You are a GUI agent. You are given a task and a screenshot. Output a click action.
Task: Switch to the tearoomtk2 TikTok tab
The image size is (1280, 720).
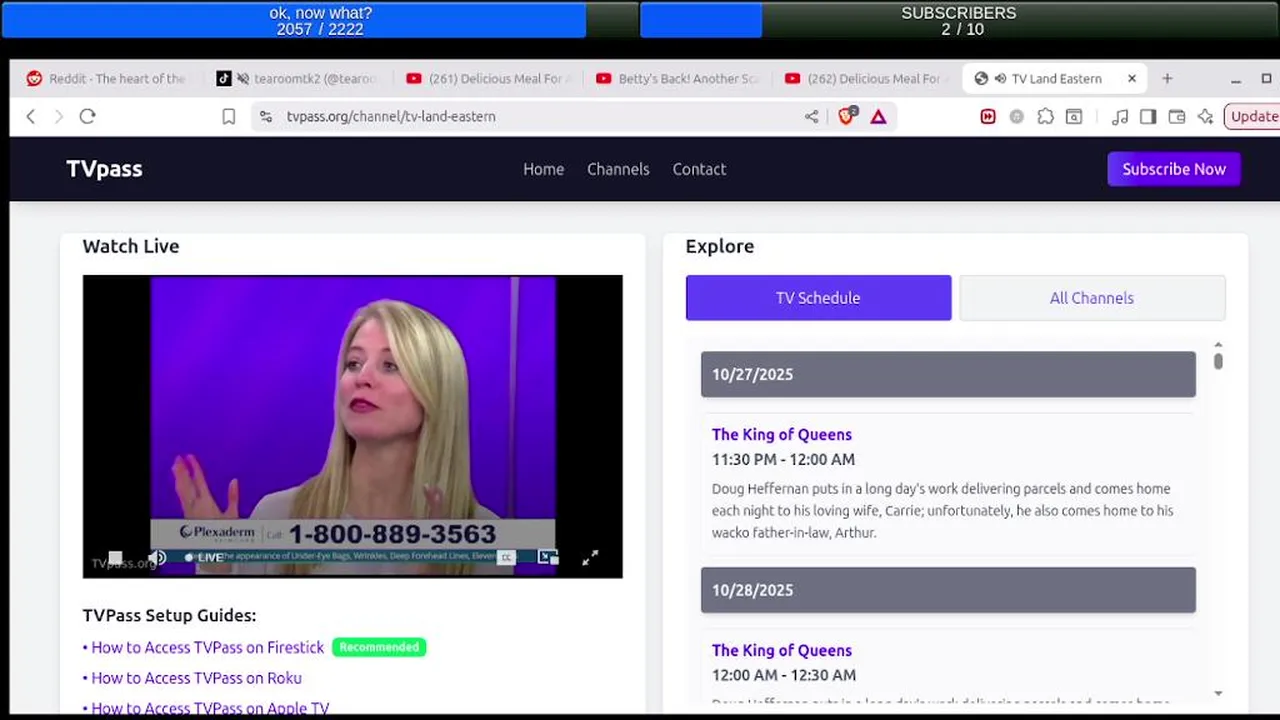[298, 78]
